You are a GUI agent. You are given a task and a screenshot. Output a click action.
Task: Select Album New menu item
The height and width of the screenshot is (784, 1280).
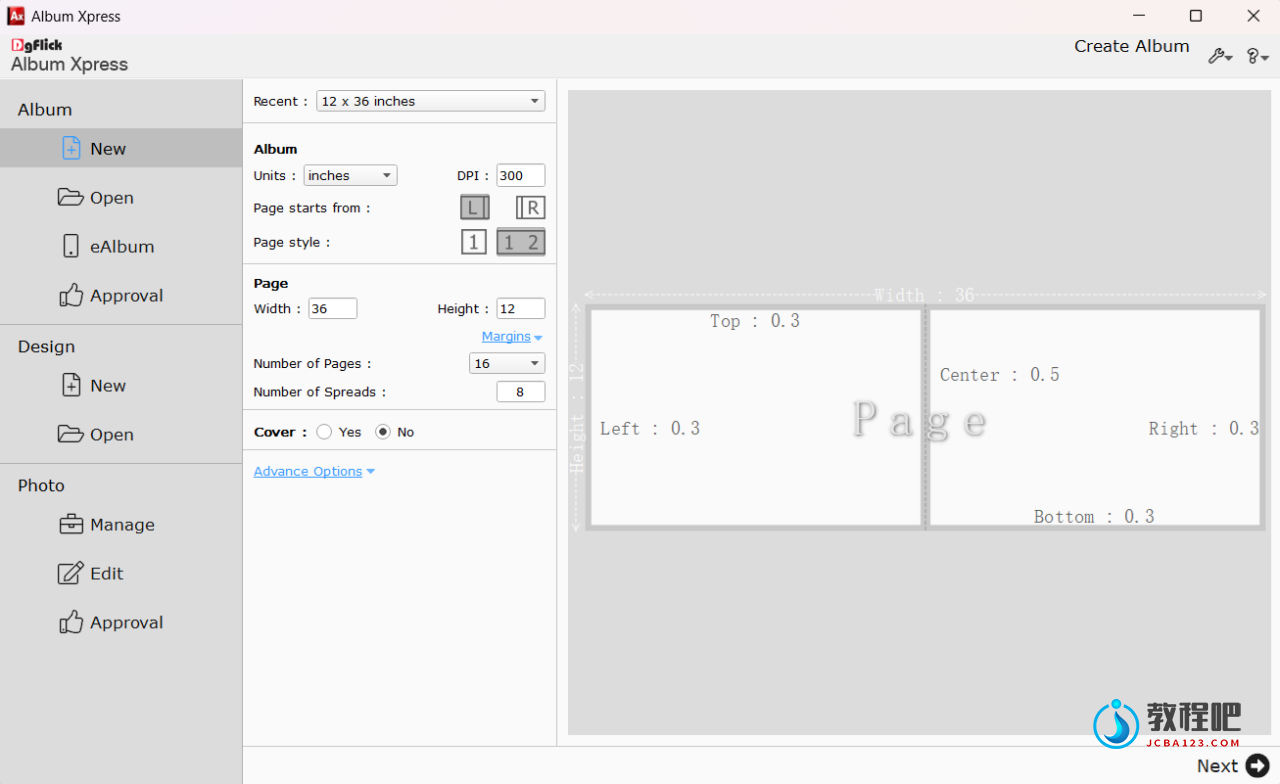pyautogui.click(x=121, y=148)
